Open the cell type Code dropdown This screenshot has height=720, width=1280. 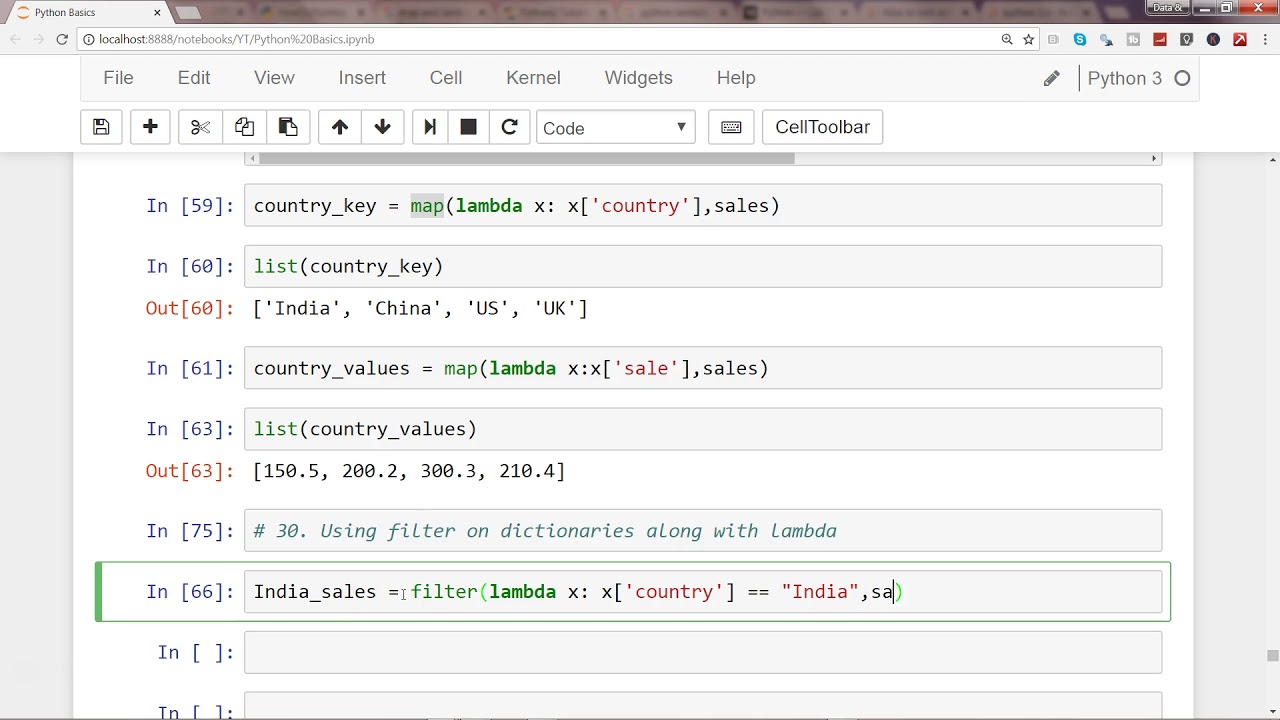[x=615, y=127]
